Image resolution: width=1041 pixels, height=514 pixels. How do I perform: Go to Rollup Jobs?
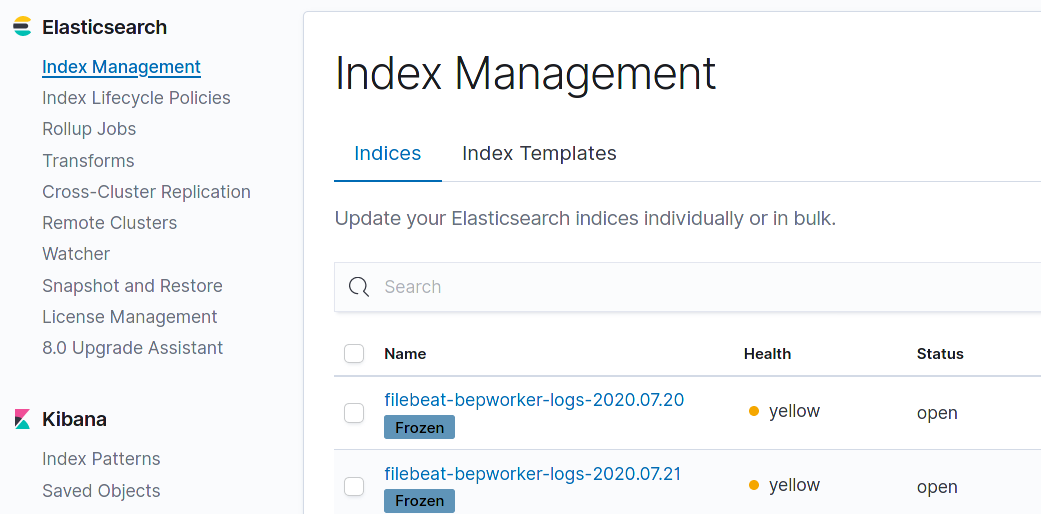89,129
